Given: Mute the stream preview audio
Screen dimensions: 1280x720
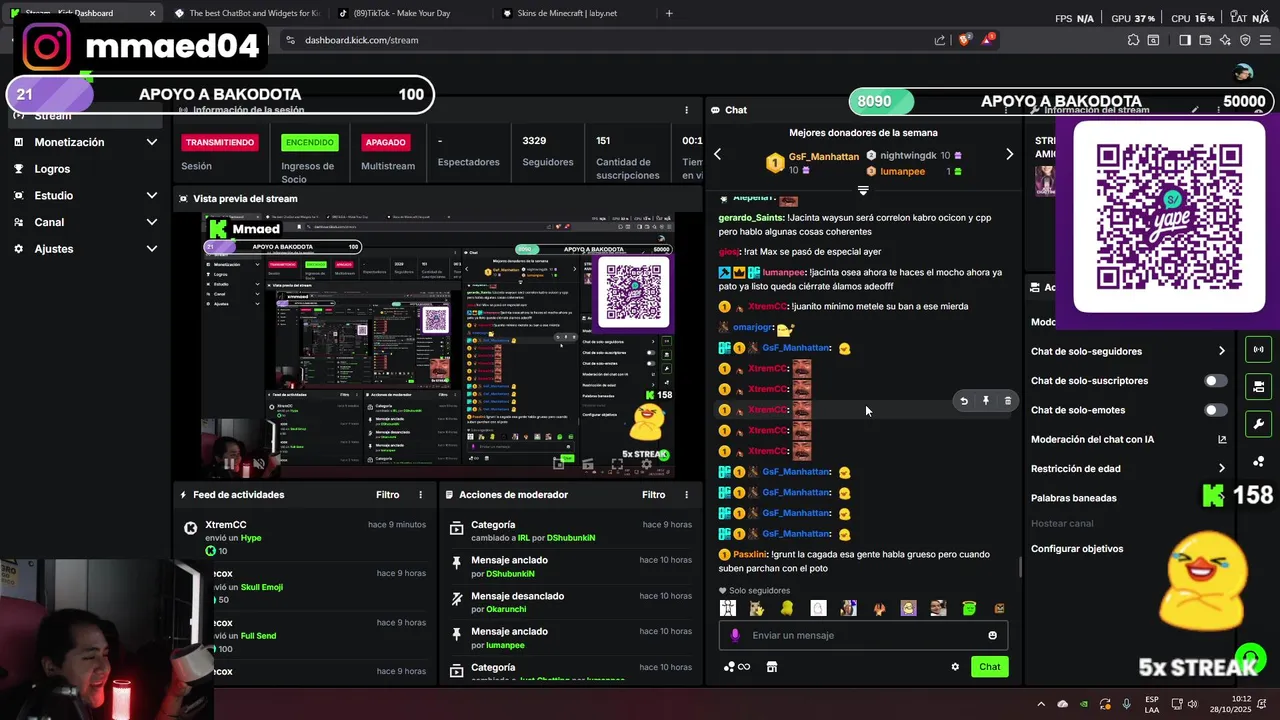Looking at the screenshot, I should click(x=259, y=464).
